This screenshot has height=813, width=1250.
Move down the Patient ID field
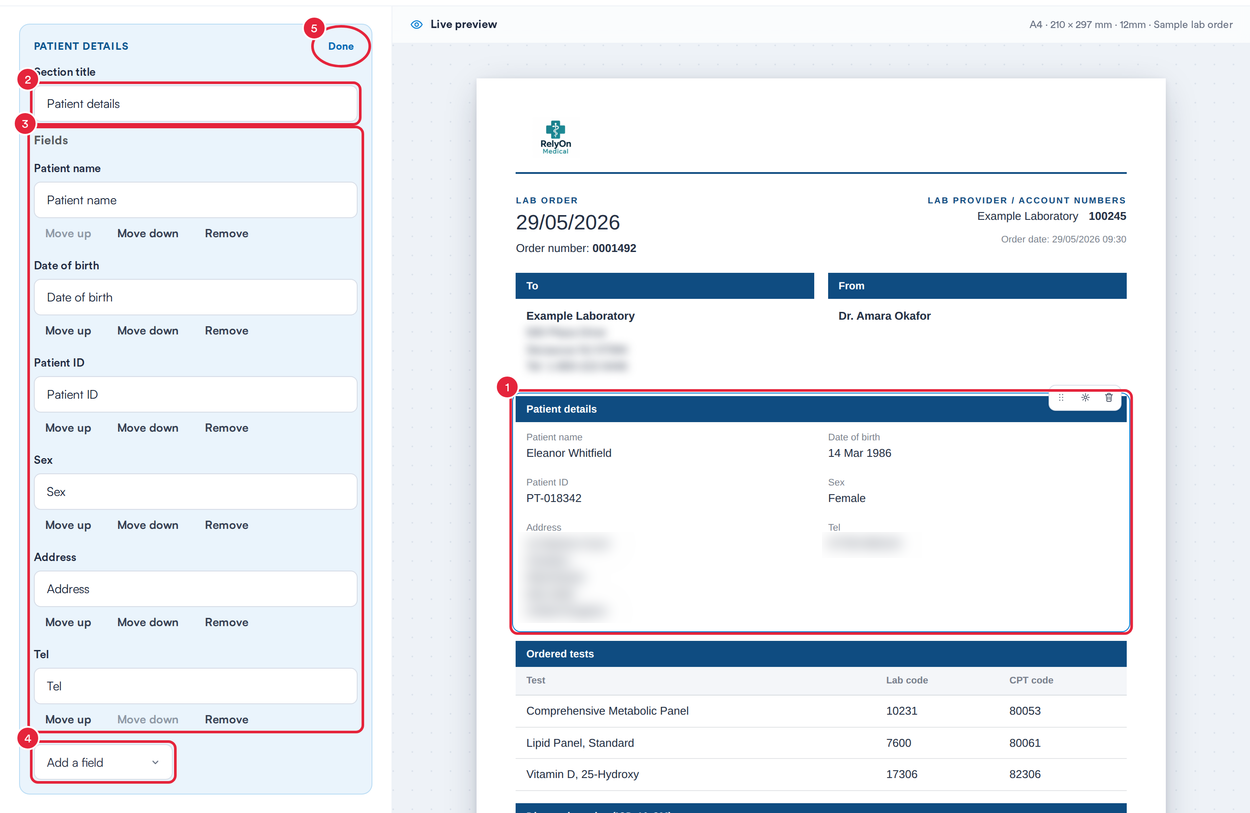148,427
